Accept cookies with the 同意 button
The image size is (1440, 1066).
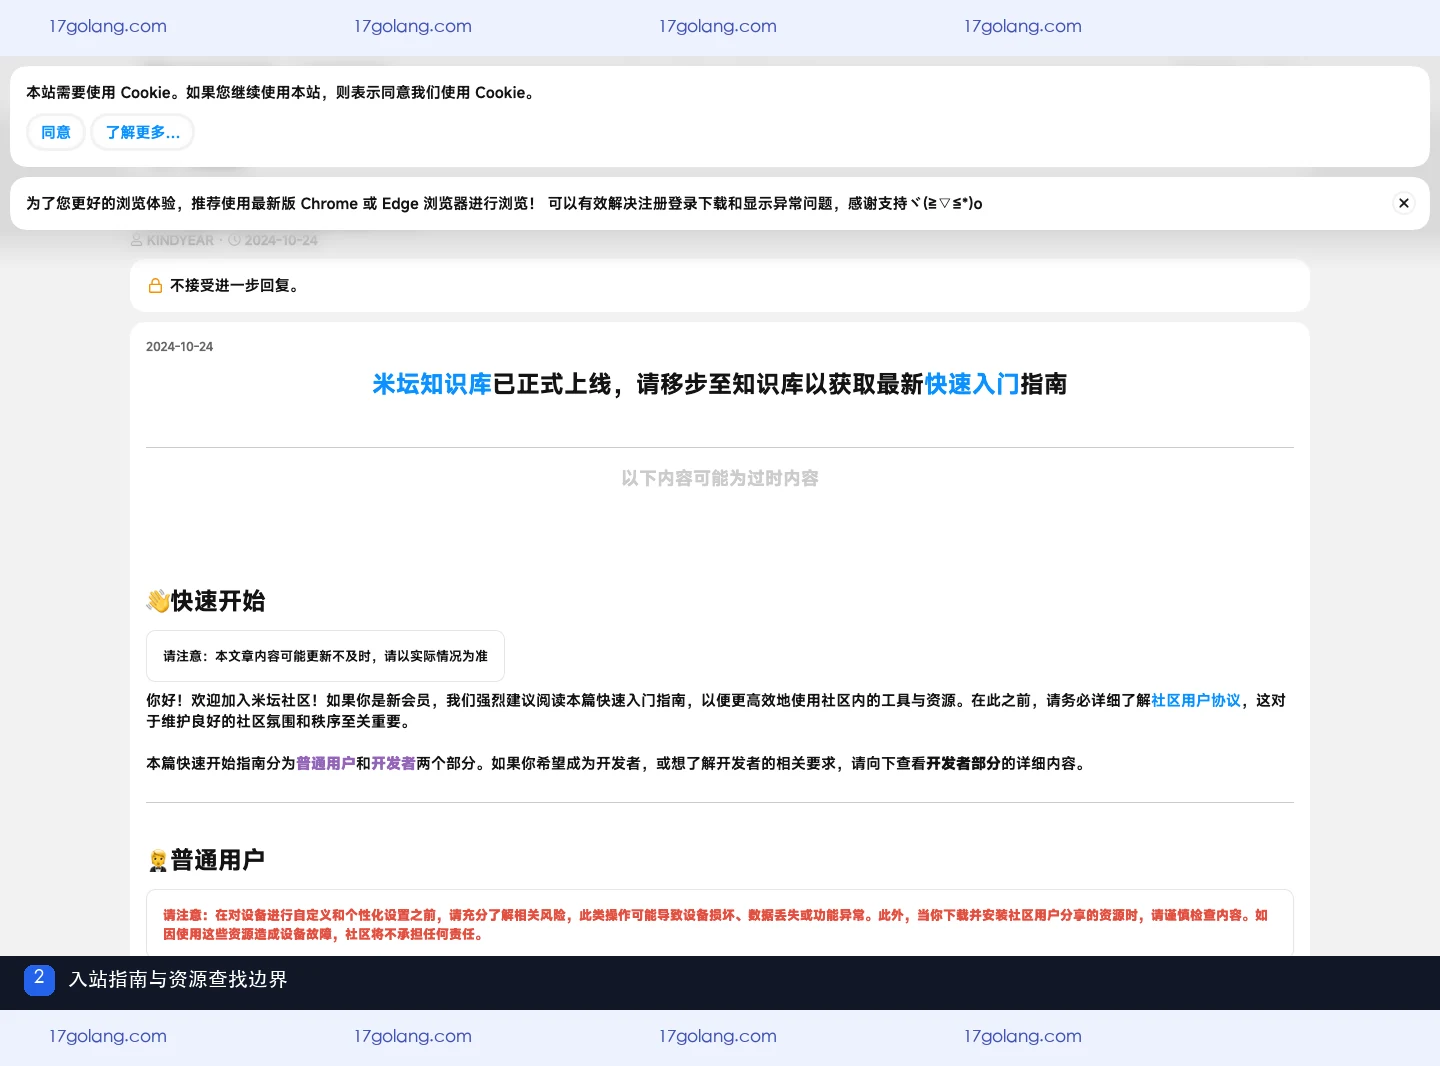56,132
